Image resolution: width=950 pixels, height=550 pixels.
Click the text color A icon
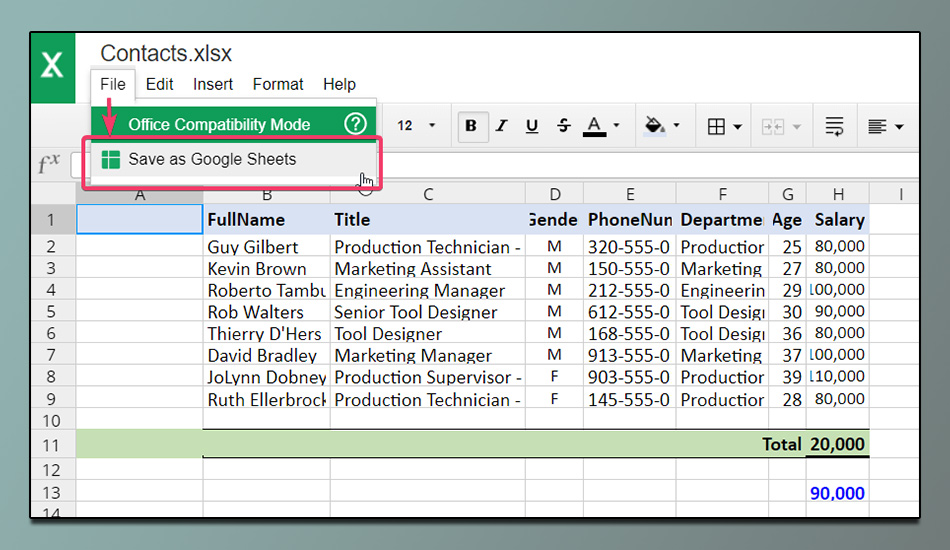[x=594, y=126]
